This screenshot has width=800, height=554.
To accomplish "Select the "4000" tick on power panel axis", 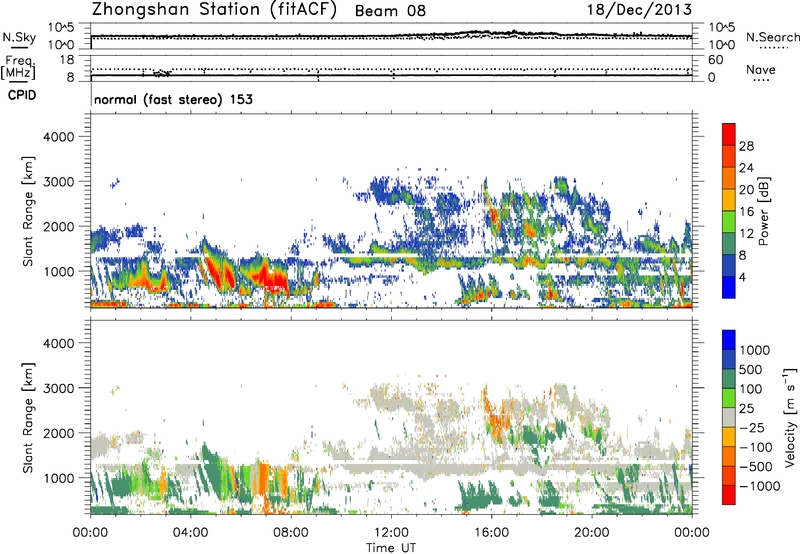I will [x=59, y=137].
